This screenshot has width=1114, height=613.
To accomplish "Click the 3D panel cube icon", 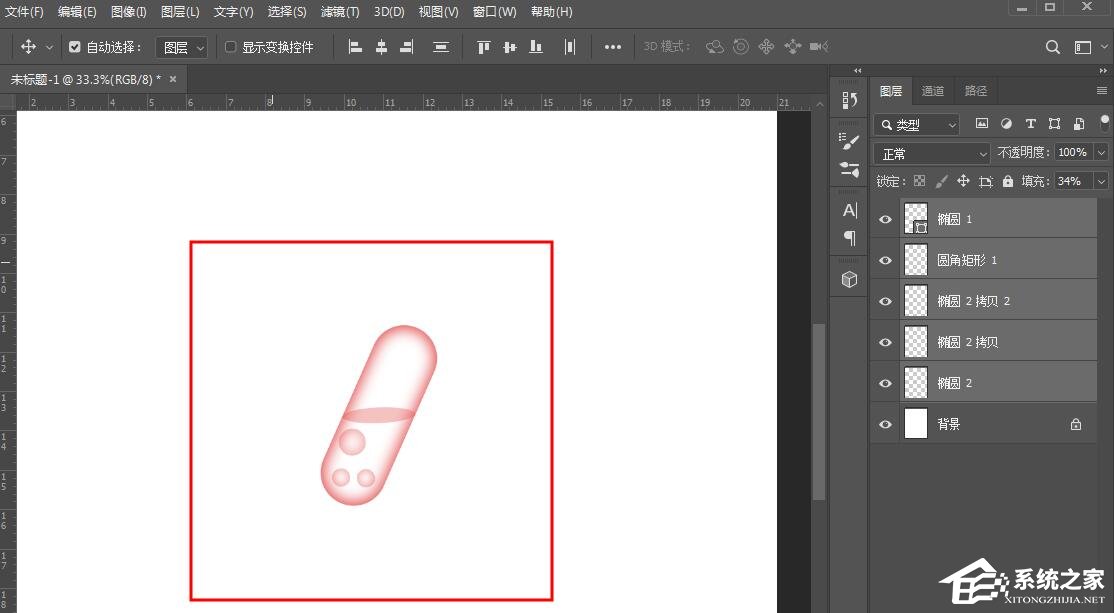I will coord(849,280).
